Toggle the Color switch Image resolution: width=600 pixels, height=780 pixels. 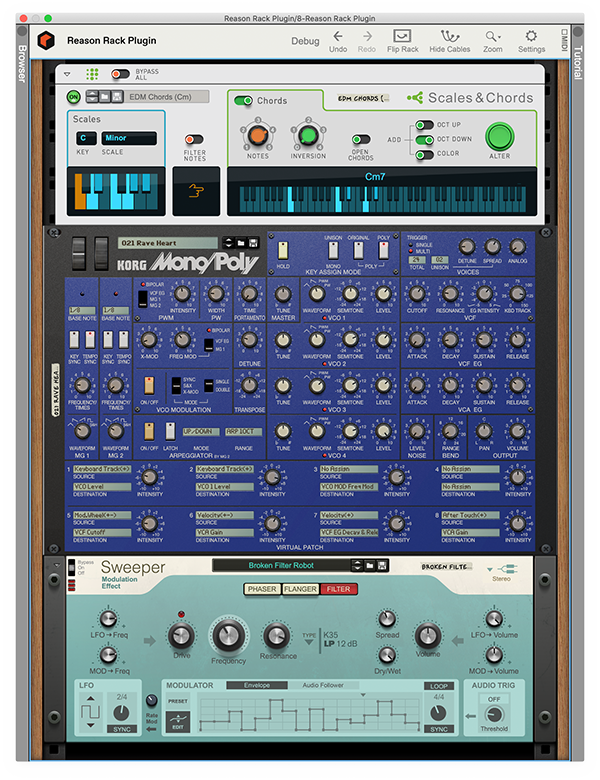click(424, 154)
